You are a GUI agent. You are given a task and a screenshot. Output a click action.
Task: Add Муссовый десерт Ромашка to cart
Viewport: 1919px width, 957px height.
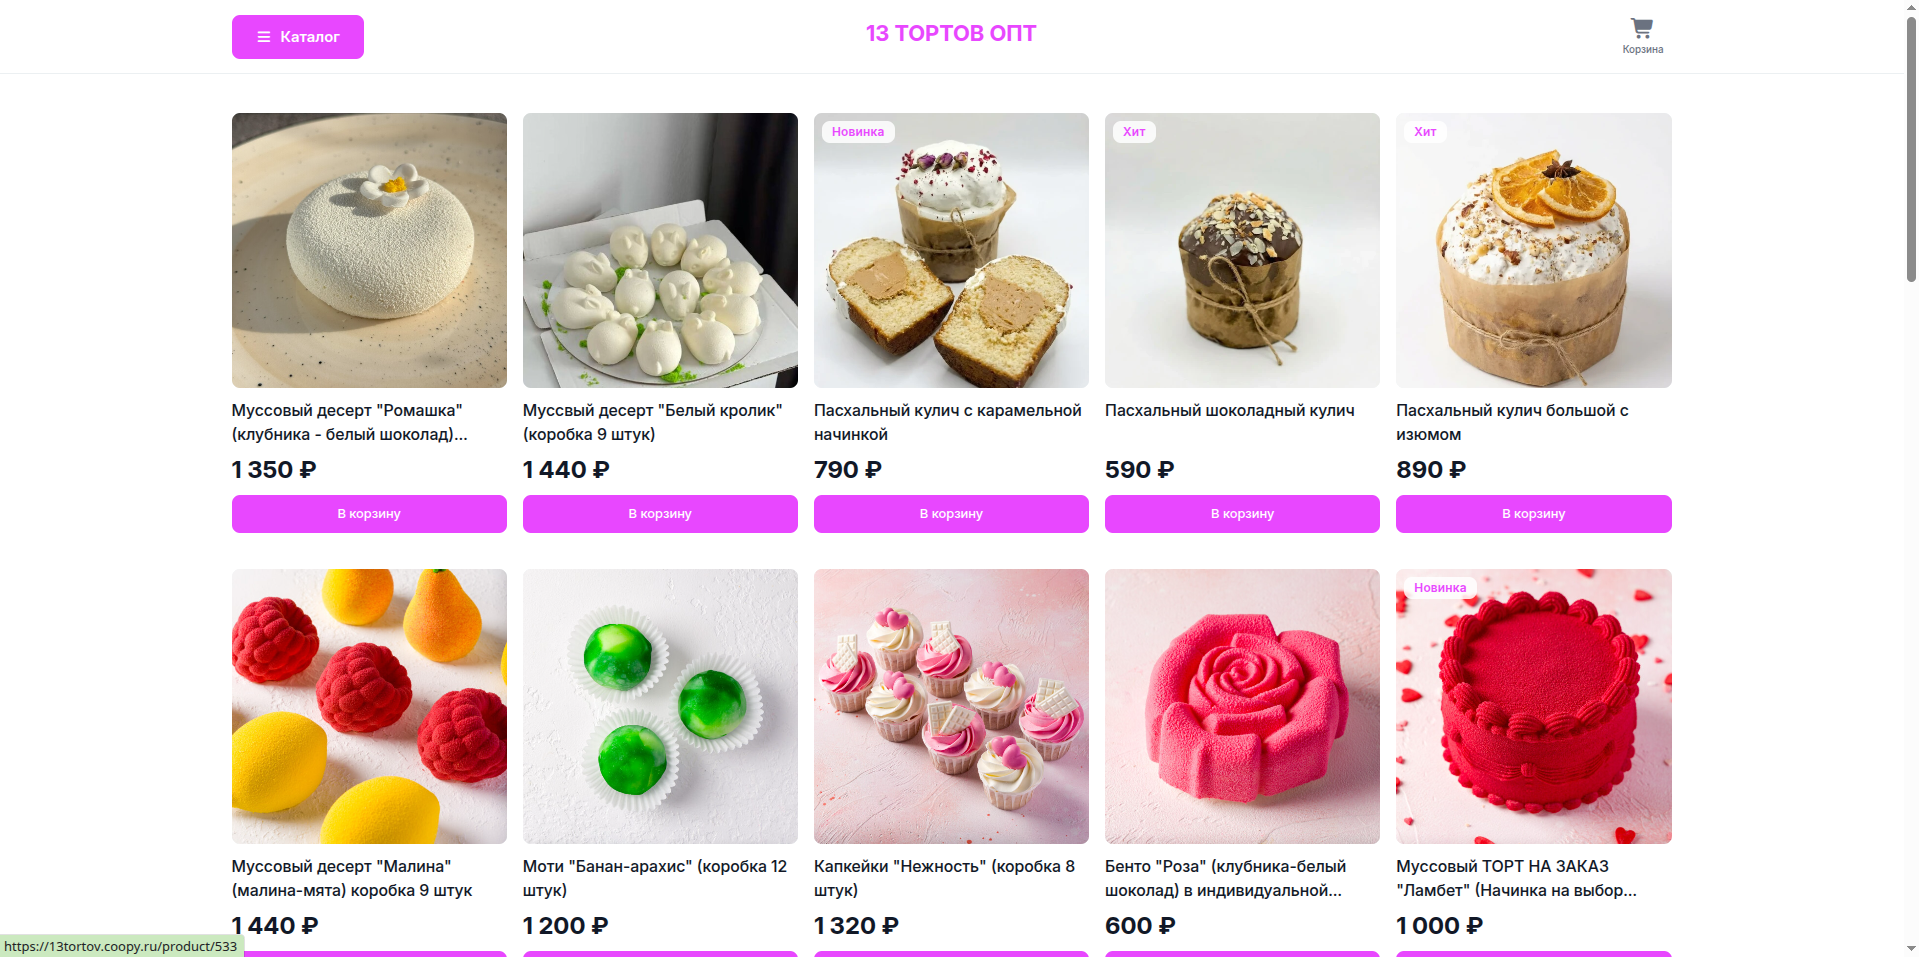tap(369, 514)
